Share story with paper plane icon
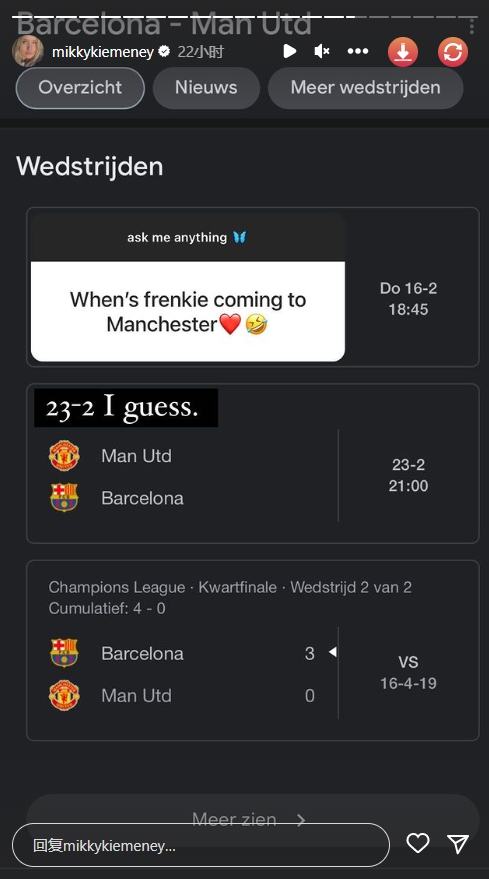 (458, 843)
